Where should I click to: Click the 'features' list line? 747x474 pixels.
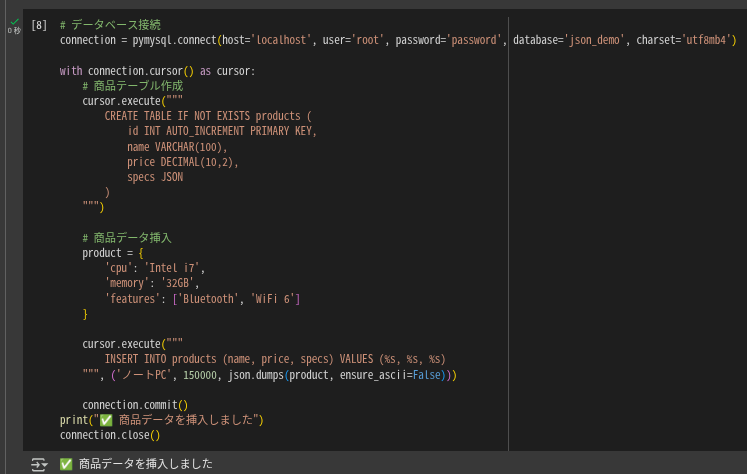pyautogui.click(x=202, y=299)
